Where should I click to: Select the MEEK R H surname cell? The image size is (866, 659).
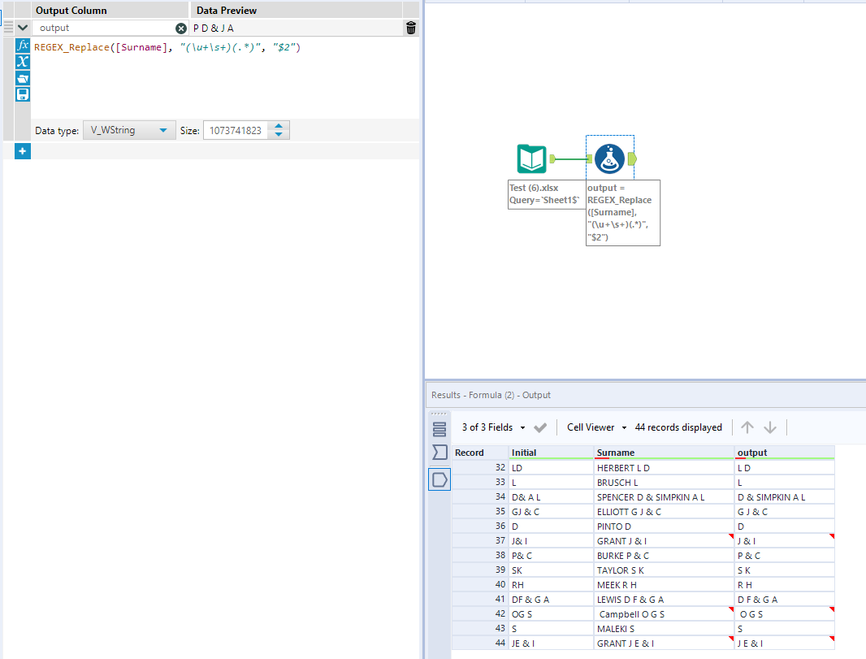pyautogui.click(x=664, y=585)
